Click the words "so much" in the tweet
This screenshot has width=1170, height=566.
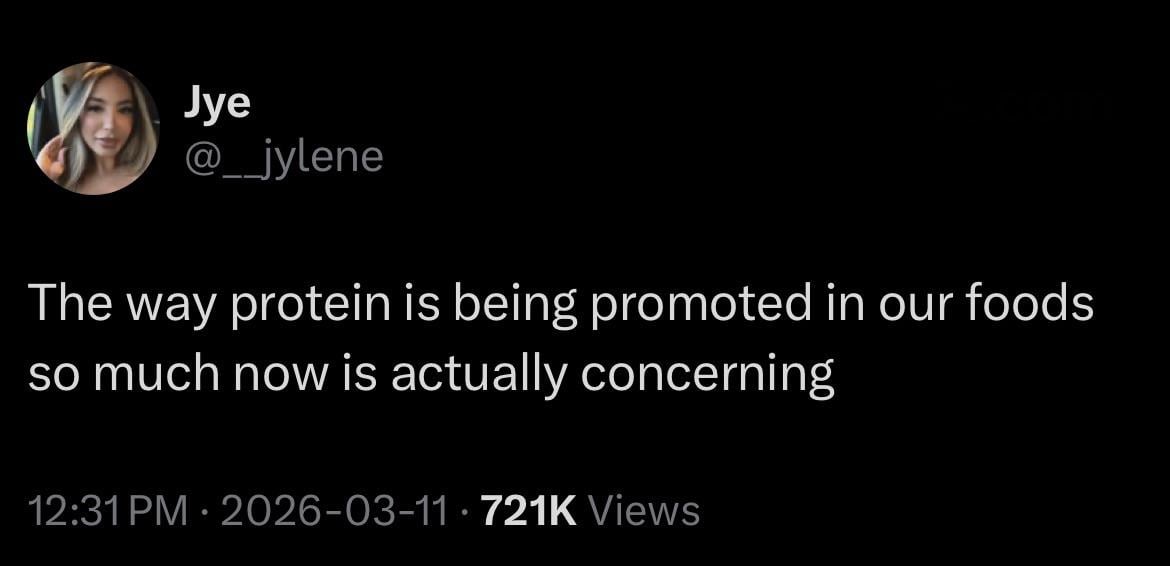126,374
